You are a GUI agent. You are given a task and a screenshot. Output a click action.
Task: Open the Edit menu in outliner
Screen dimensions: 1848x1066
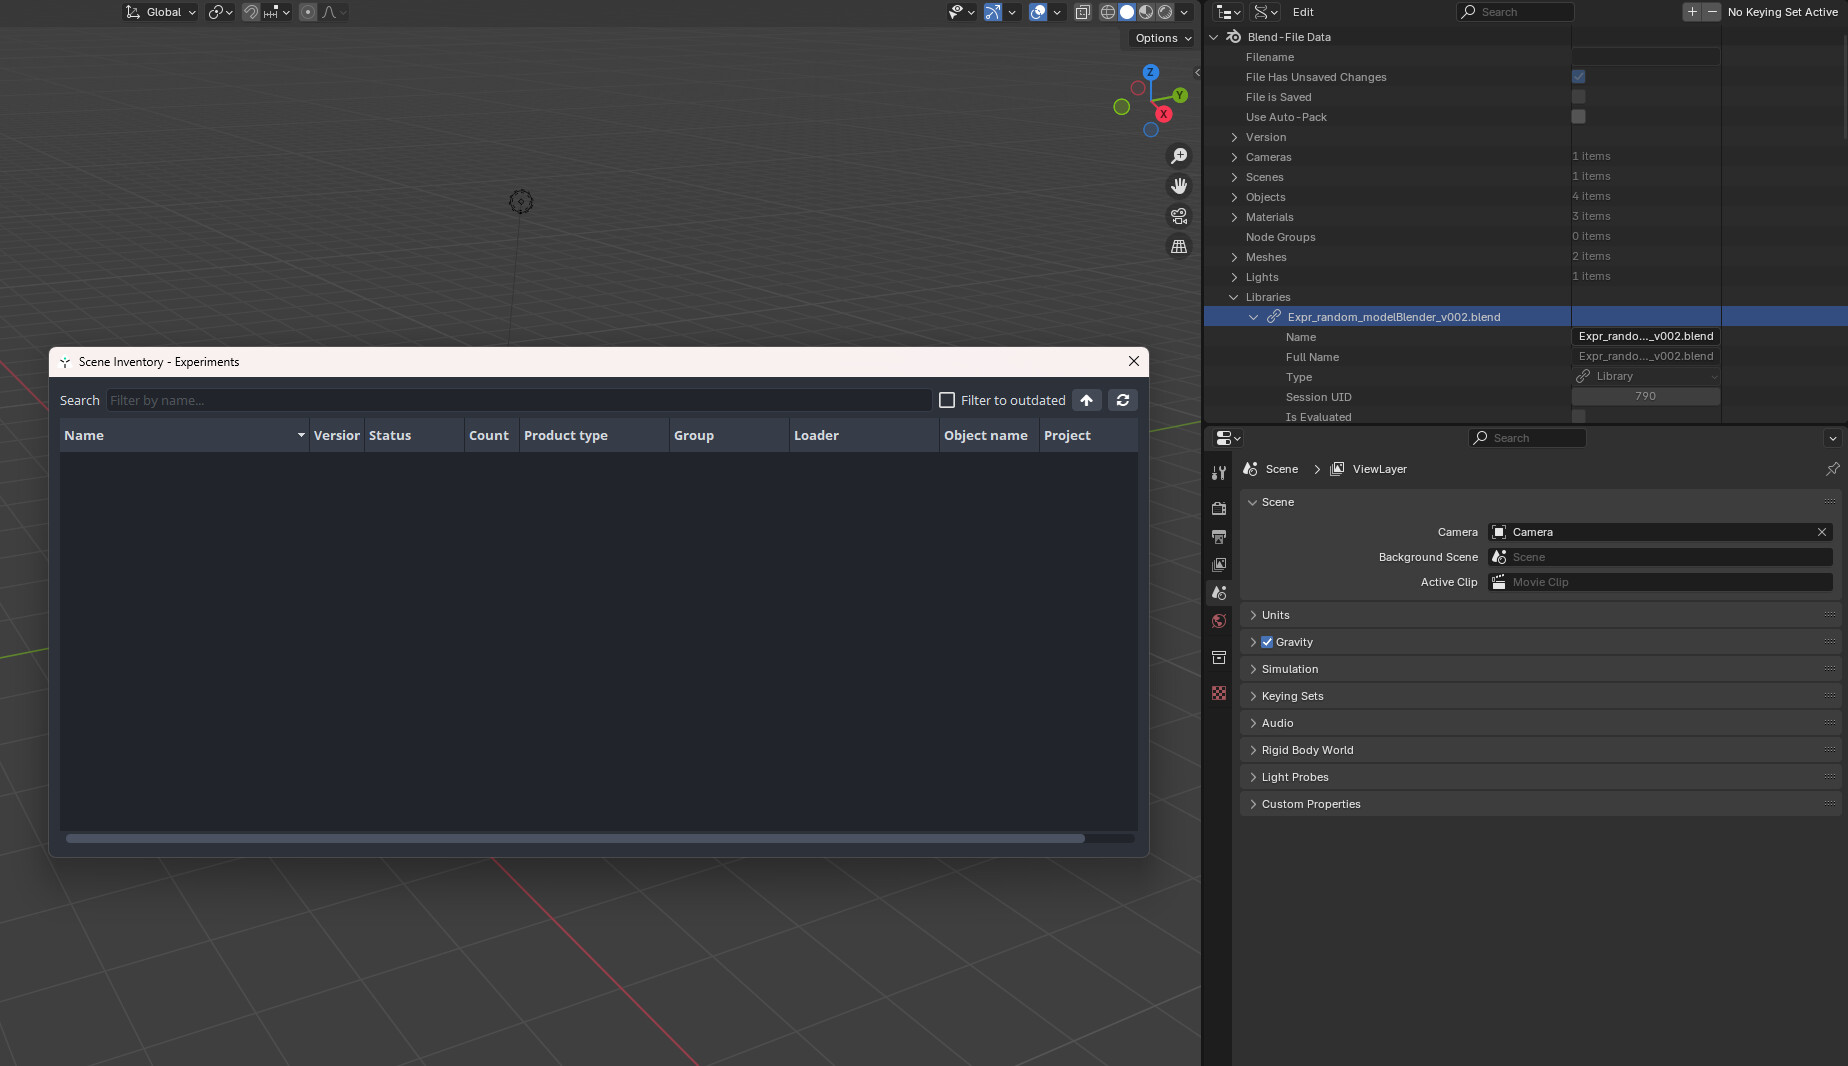pos(1303,12)
